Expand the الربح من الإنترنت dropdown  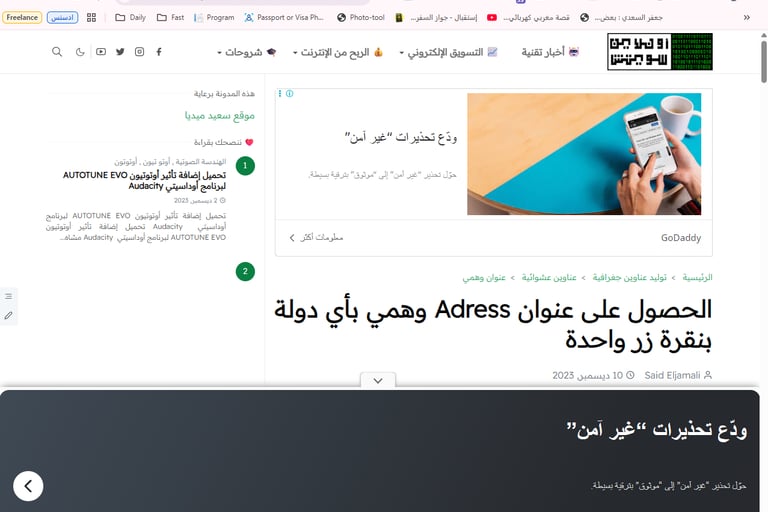[x=337, y=52]
